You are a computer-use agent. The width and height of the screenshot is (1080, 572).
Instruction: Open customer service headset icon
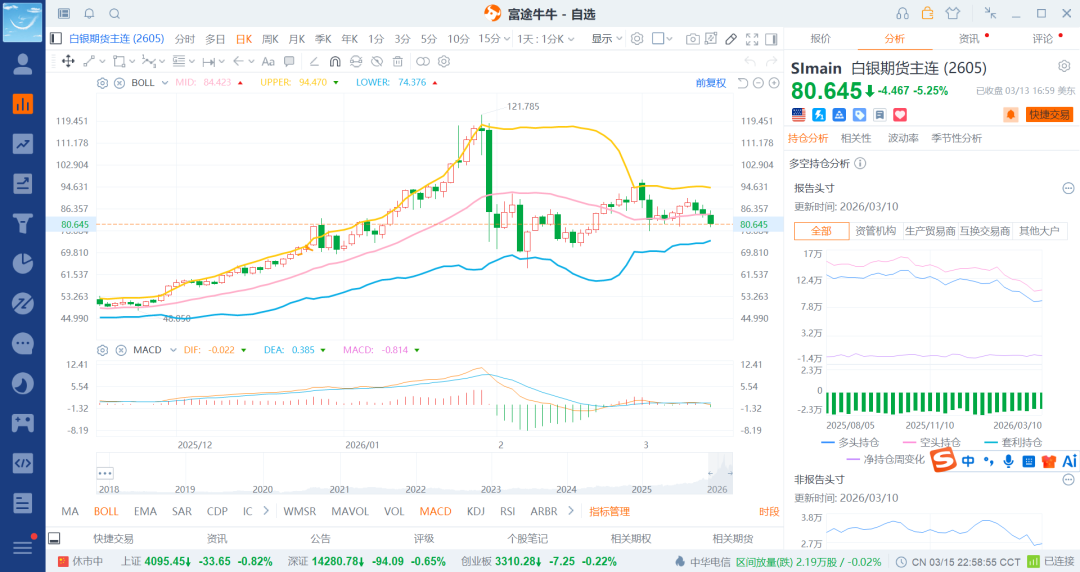902,13
